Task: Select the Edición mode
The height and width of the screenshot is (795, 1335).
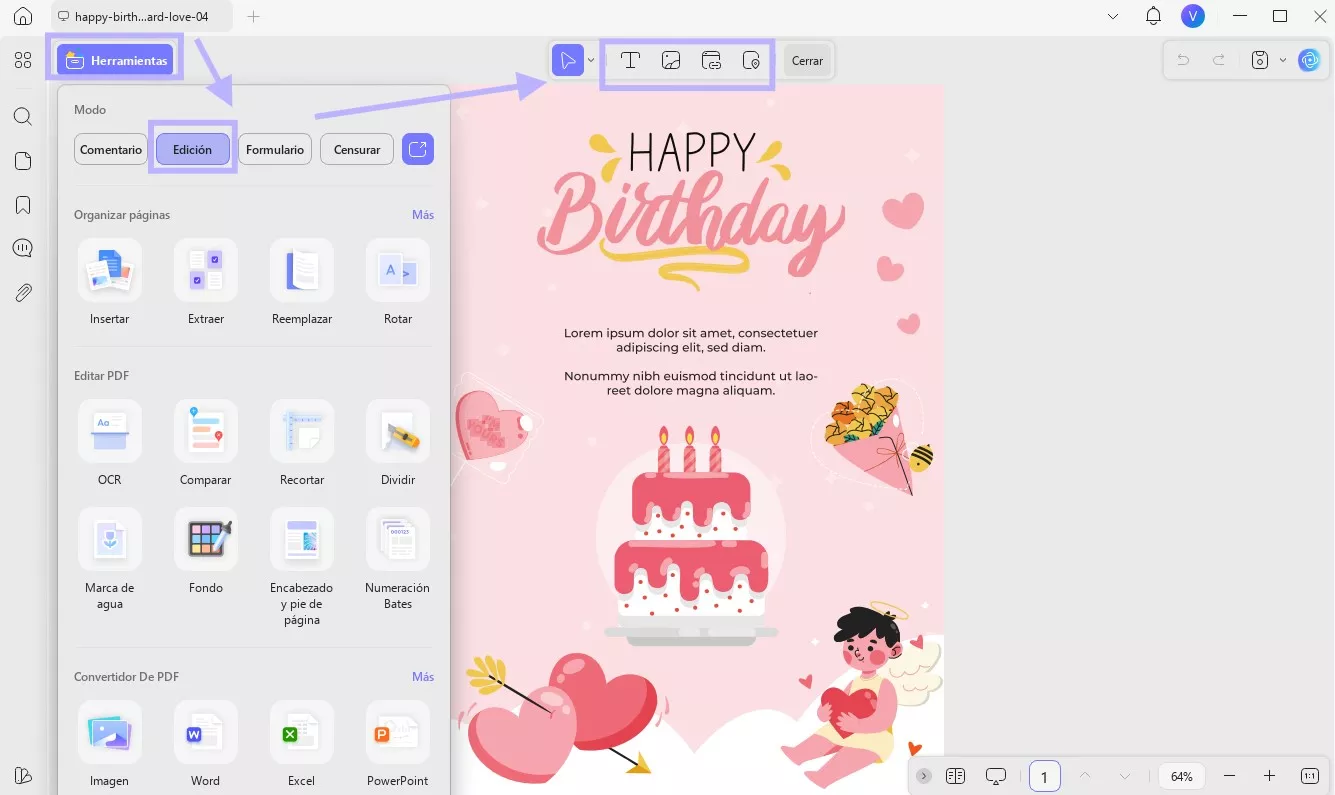Action: click(192, 150)
